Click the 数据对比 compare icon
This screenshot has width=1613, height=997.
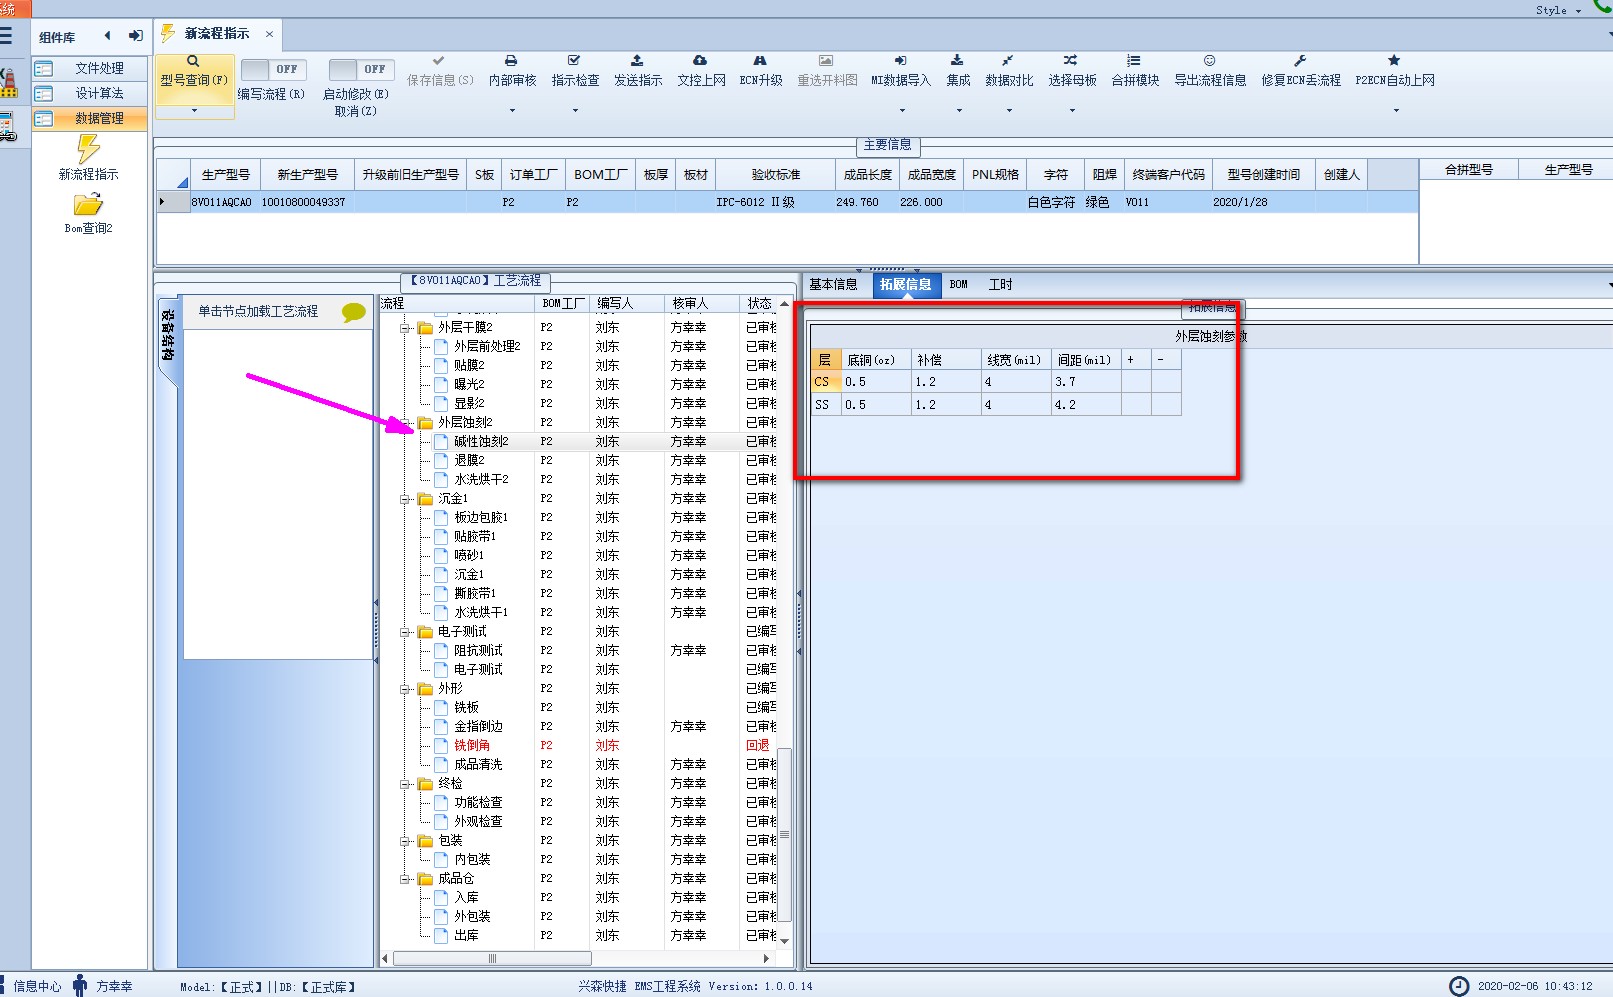tap(1008, 61)
